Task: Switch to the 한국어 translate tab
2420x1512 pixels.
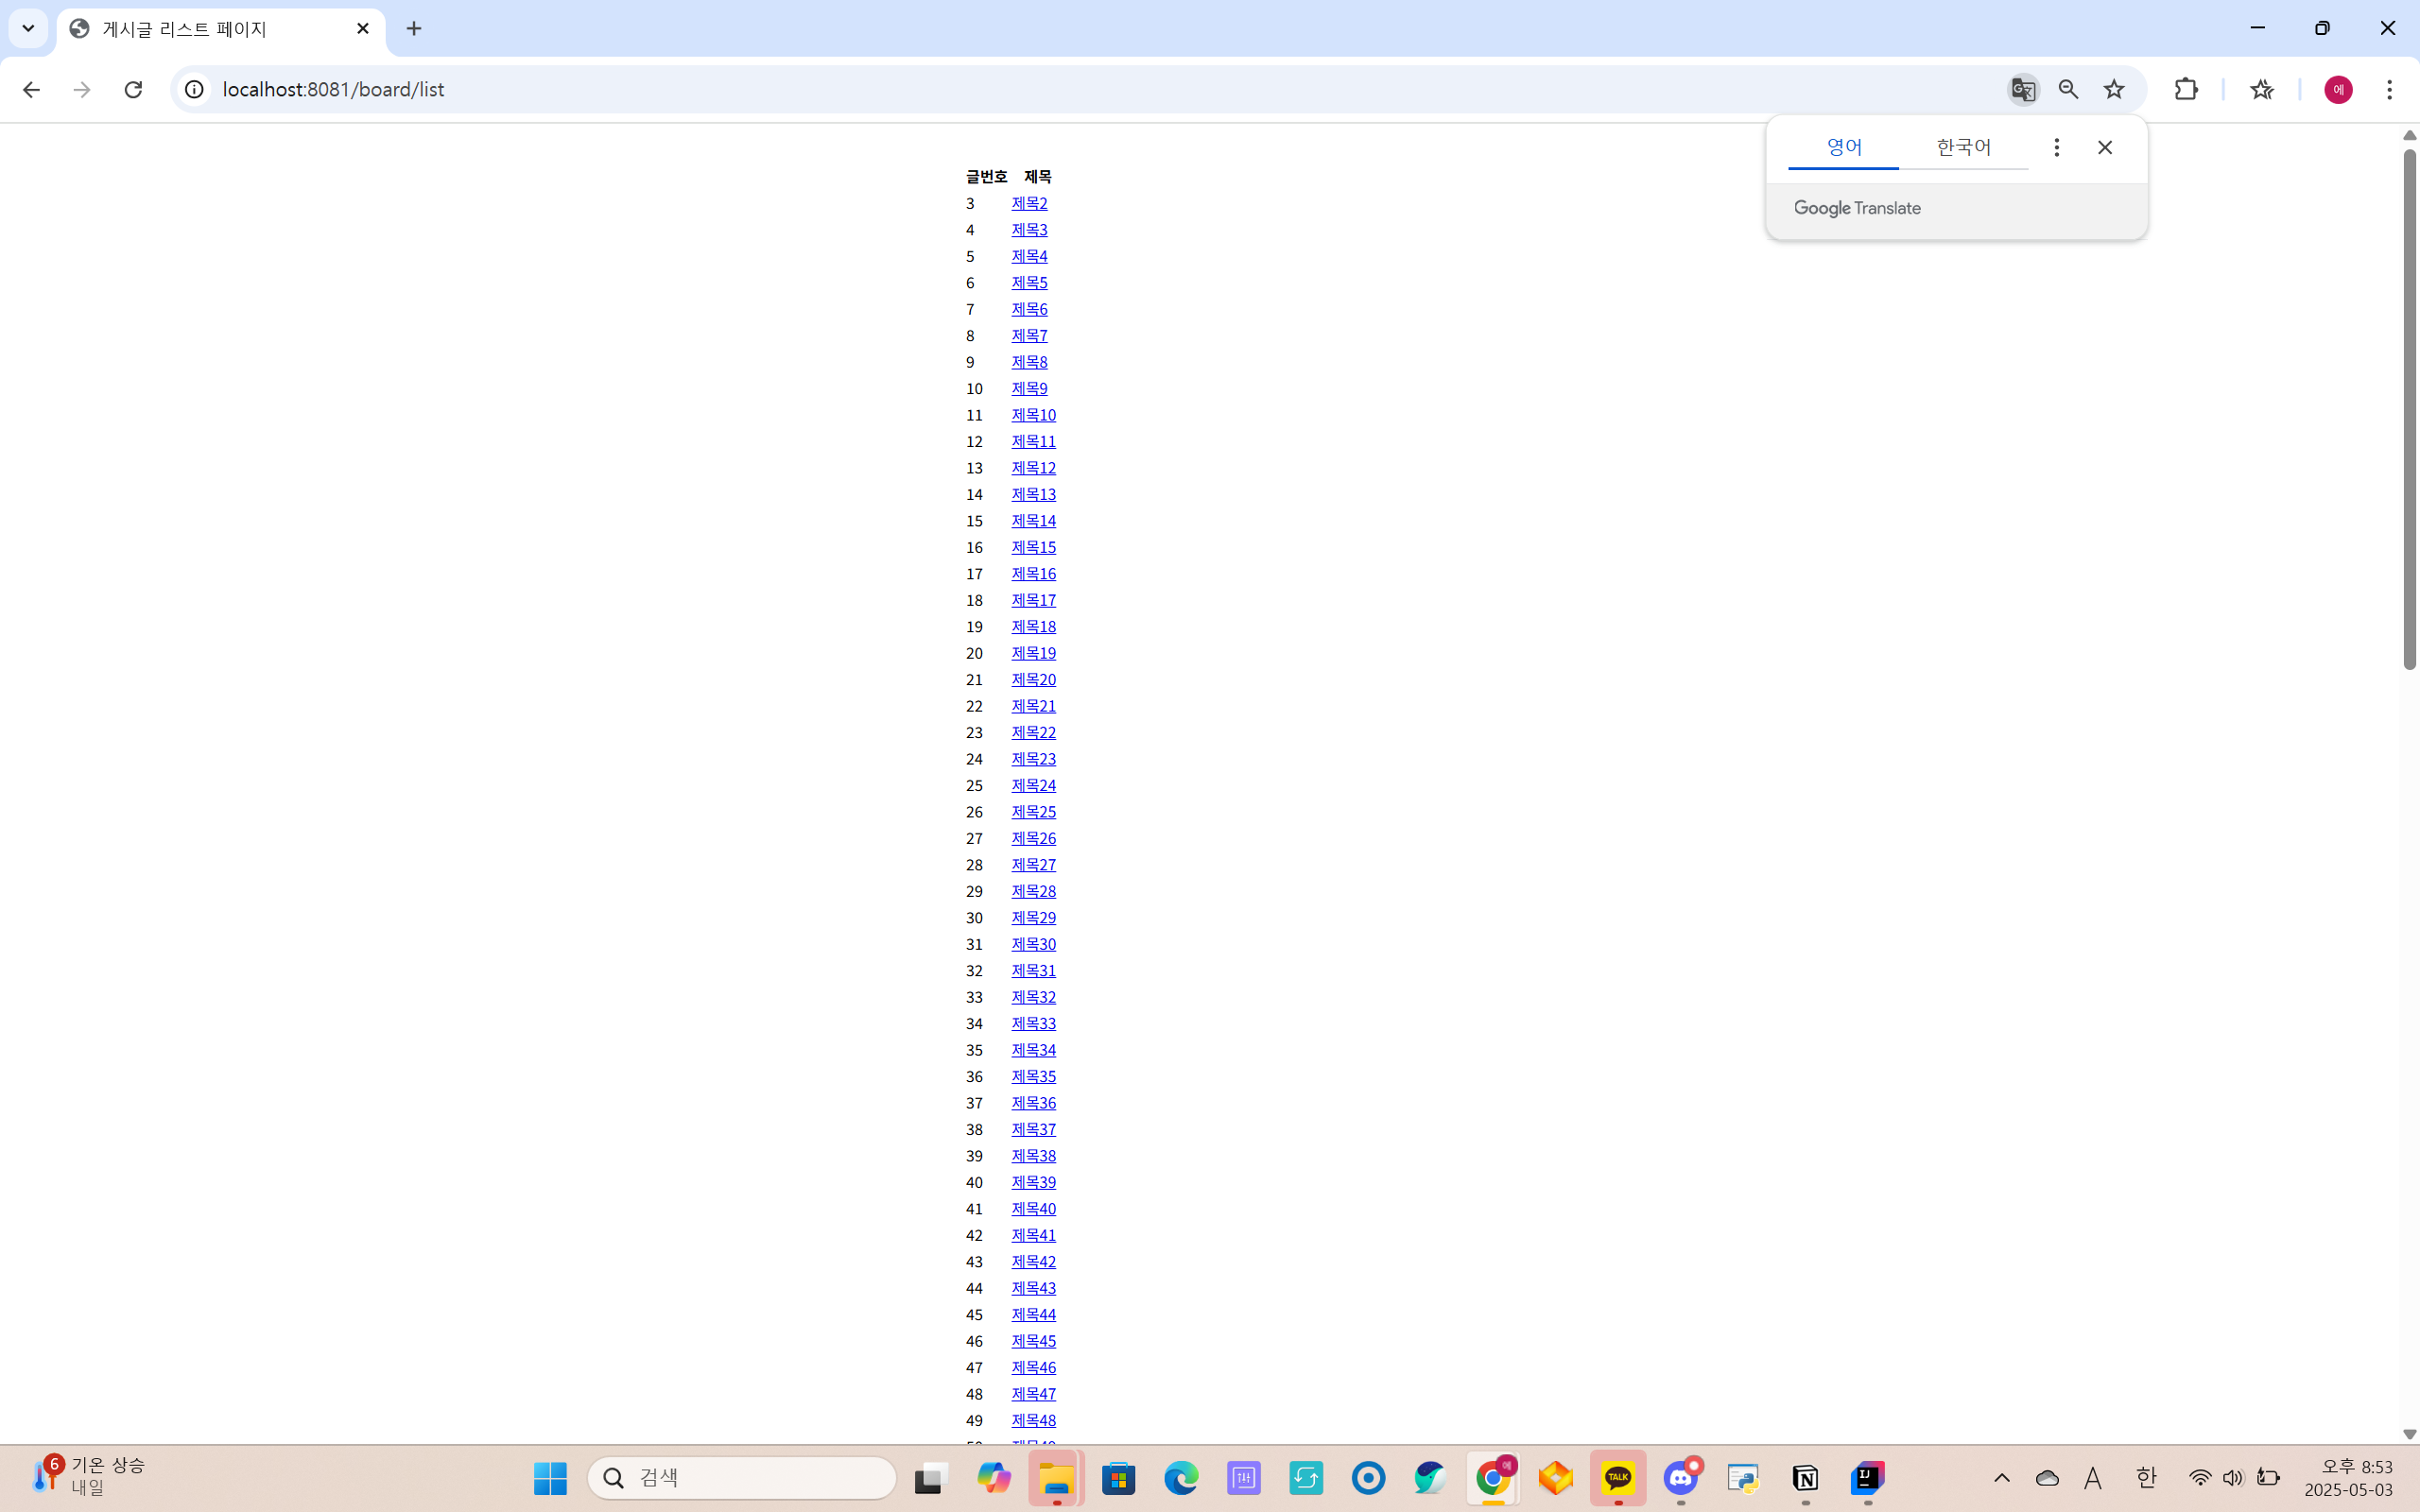Action: pos(1963,148)
